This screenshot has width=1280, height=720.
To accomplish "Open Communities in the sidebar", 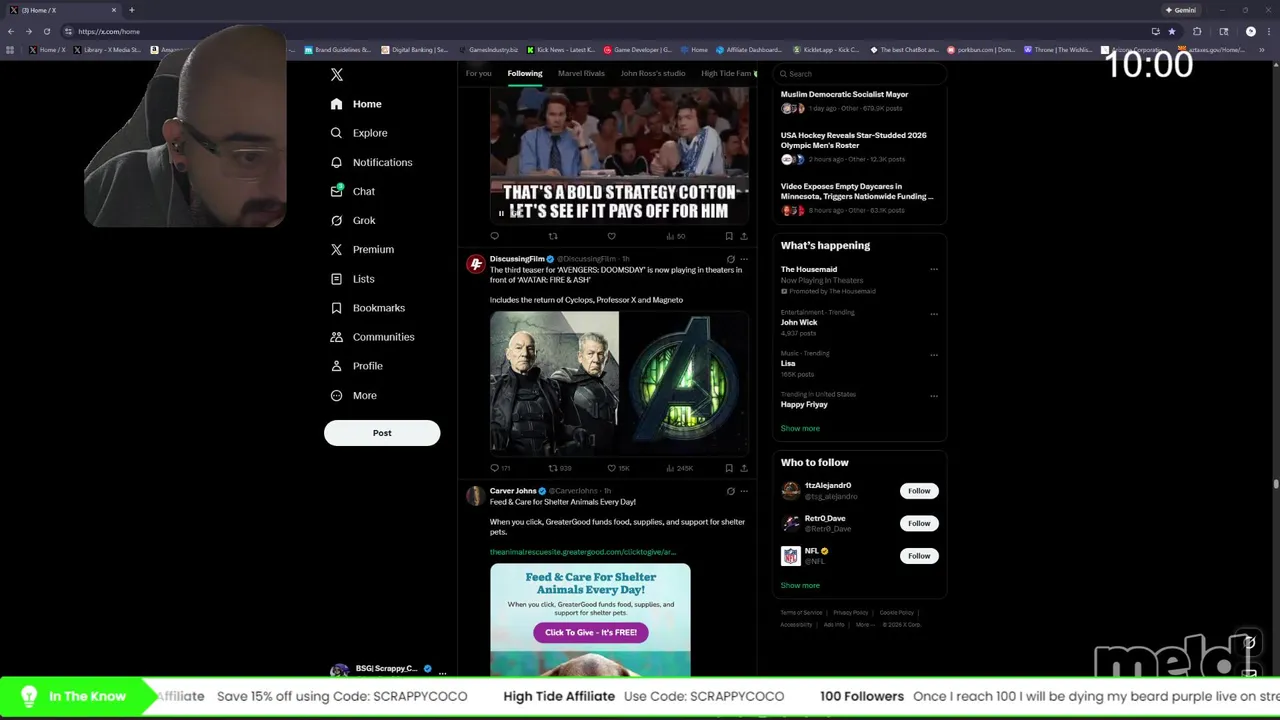I will [372, 337].
